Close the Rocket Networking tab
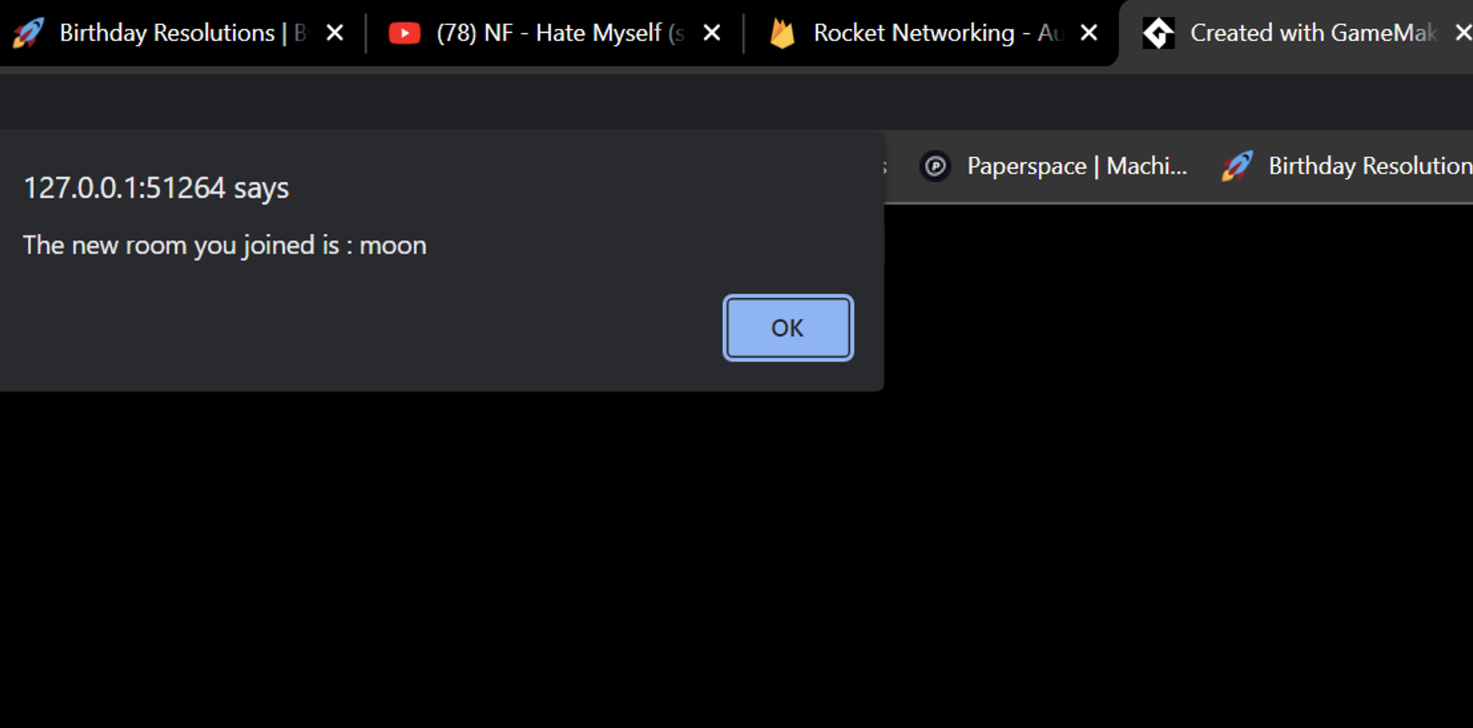Screen dimensions: 1473x728 tap(1089, 33)
